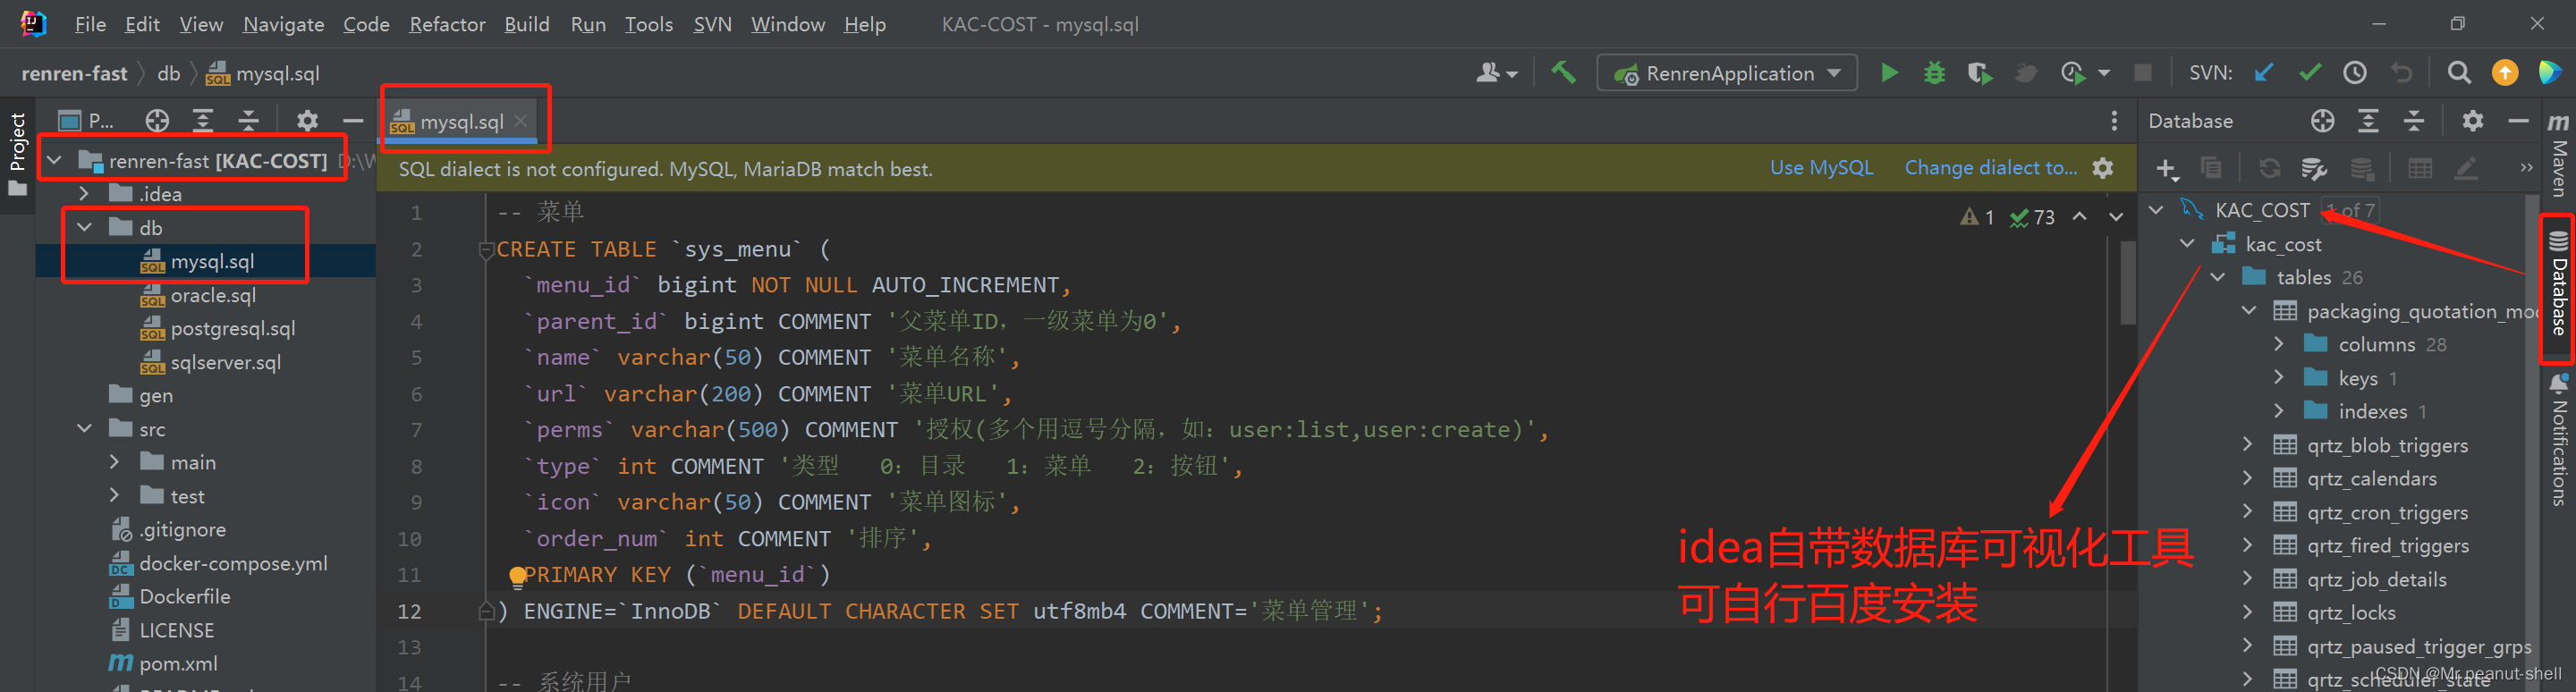Viewport: 2576px width, 692px height.
Task: Select pom.xml in Project tree
Action: pyautogui.click(x=178, y=663)
